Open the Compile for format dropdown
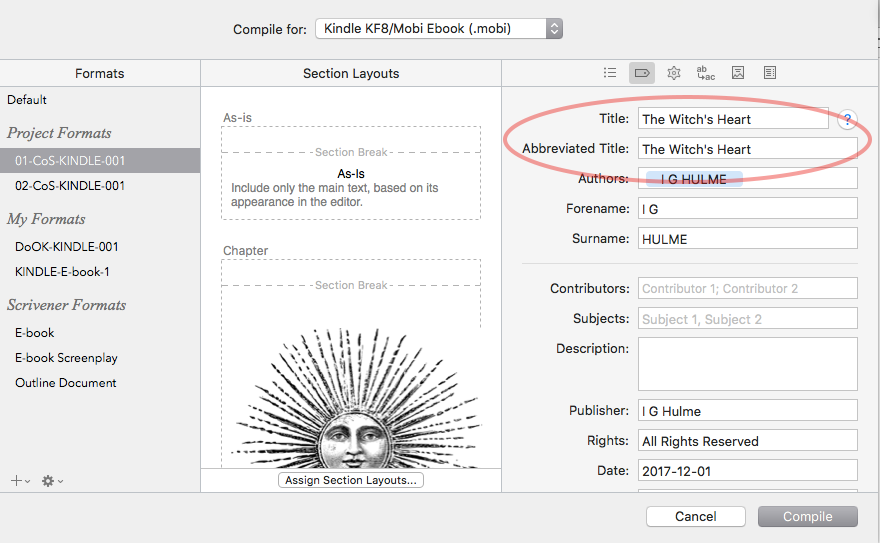The height and width of the screenshot is (543, 880). point(439,29)
